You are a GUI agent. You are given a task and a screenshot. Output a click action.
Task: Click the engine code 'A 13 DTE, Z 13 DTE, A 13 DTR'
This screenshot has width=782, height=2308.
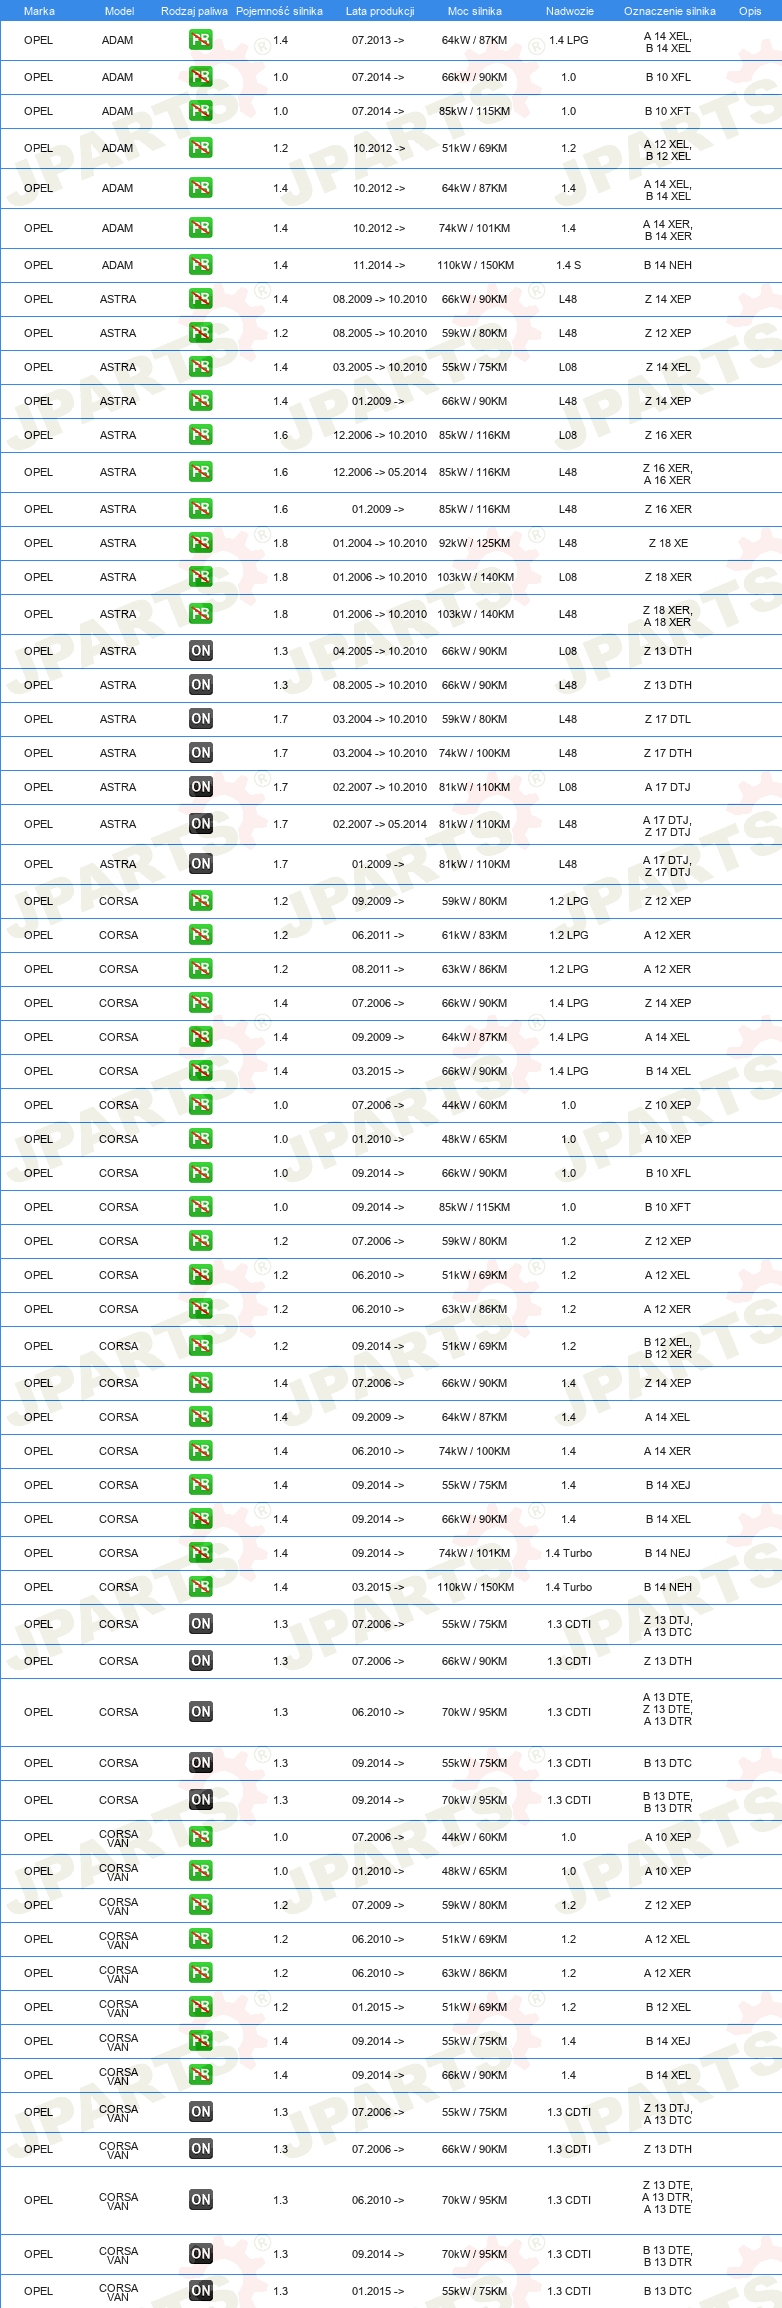(x=668, y=1709)
